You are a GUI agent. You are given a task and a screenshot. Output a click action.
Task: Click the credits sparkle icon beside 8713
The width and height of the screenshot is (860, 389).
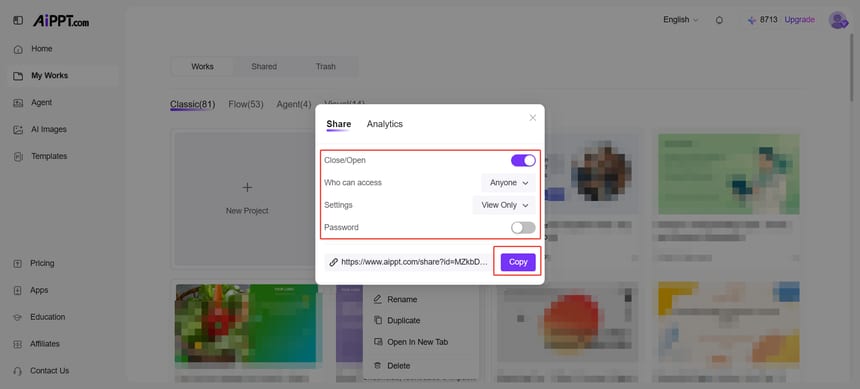(x=751, y=20)
